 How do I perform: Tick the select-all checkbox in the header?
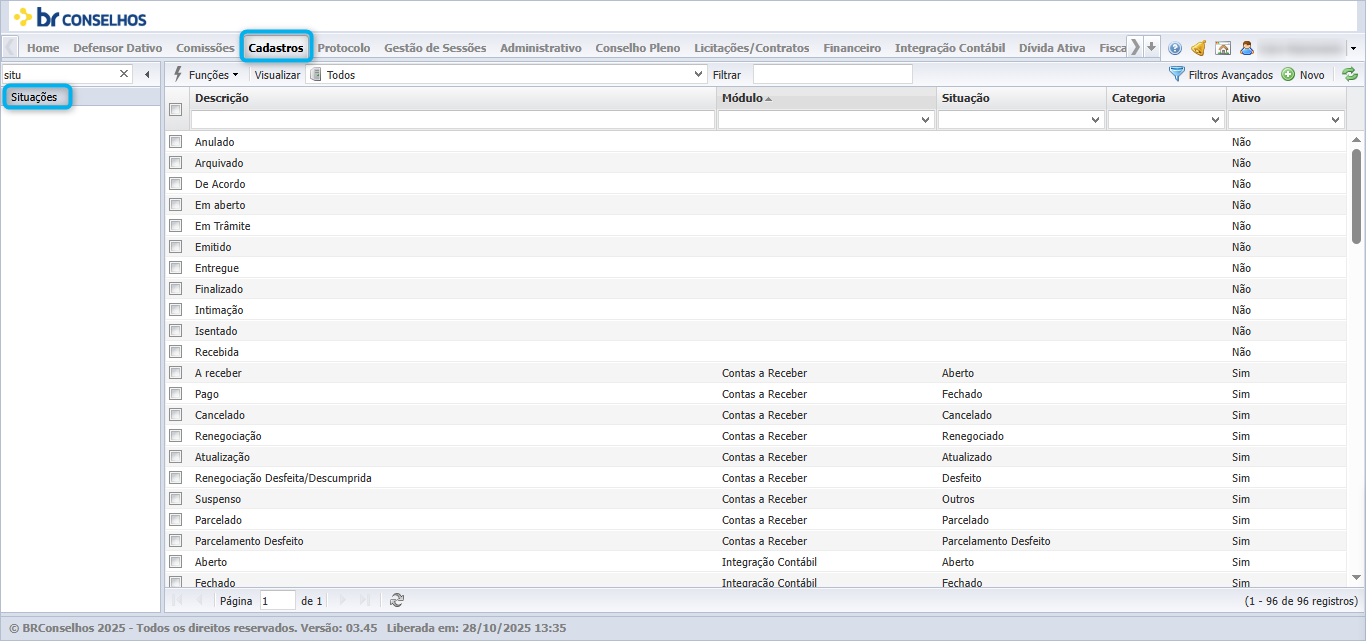[176, 109]
